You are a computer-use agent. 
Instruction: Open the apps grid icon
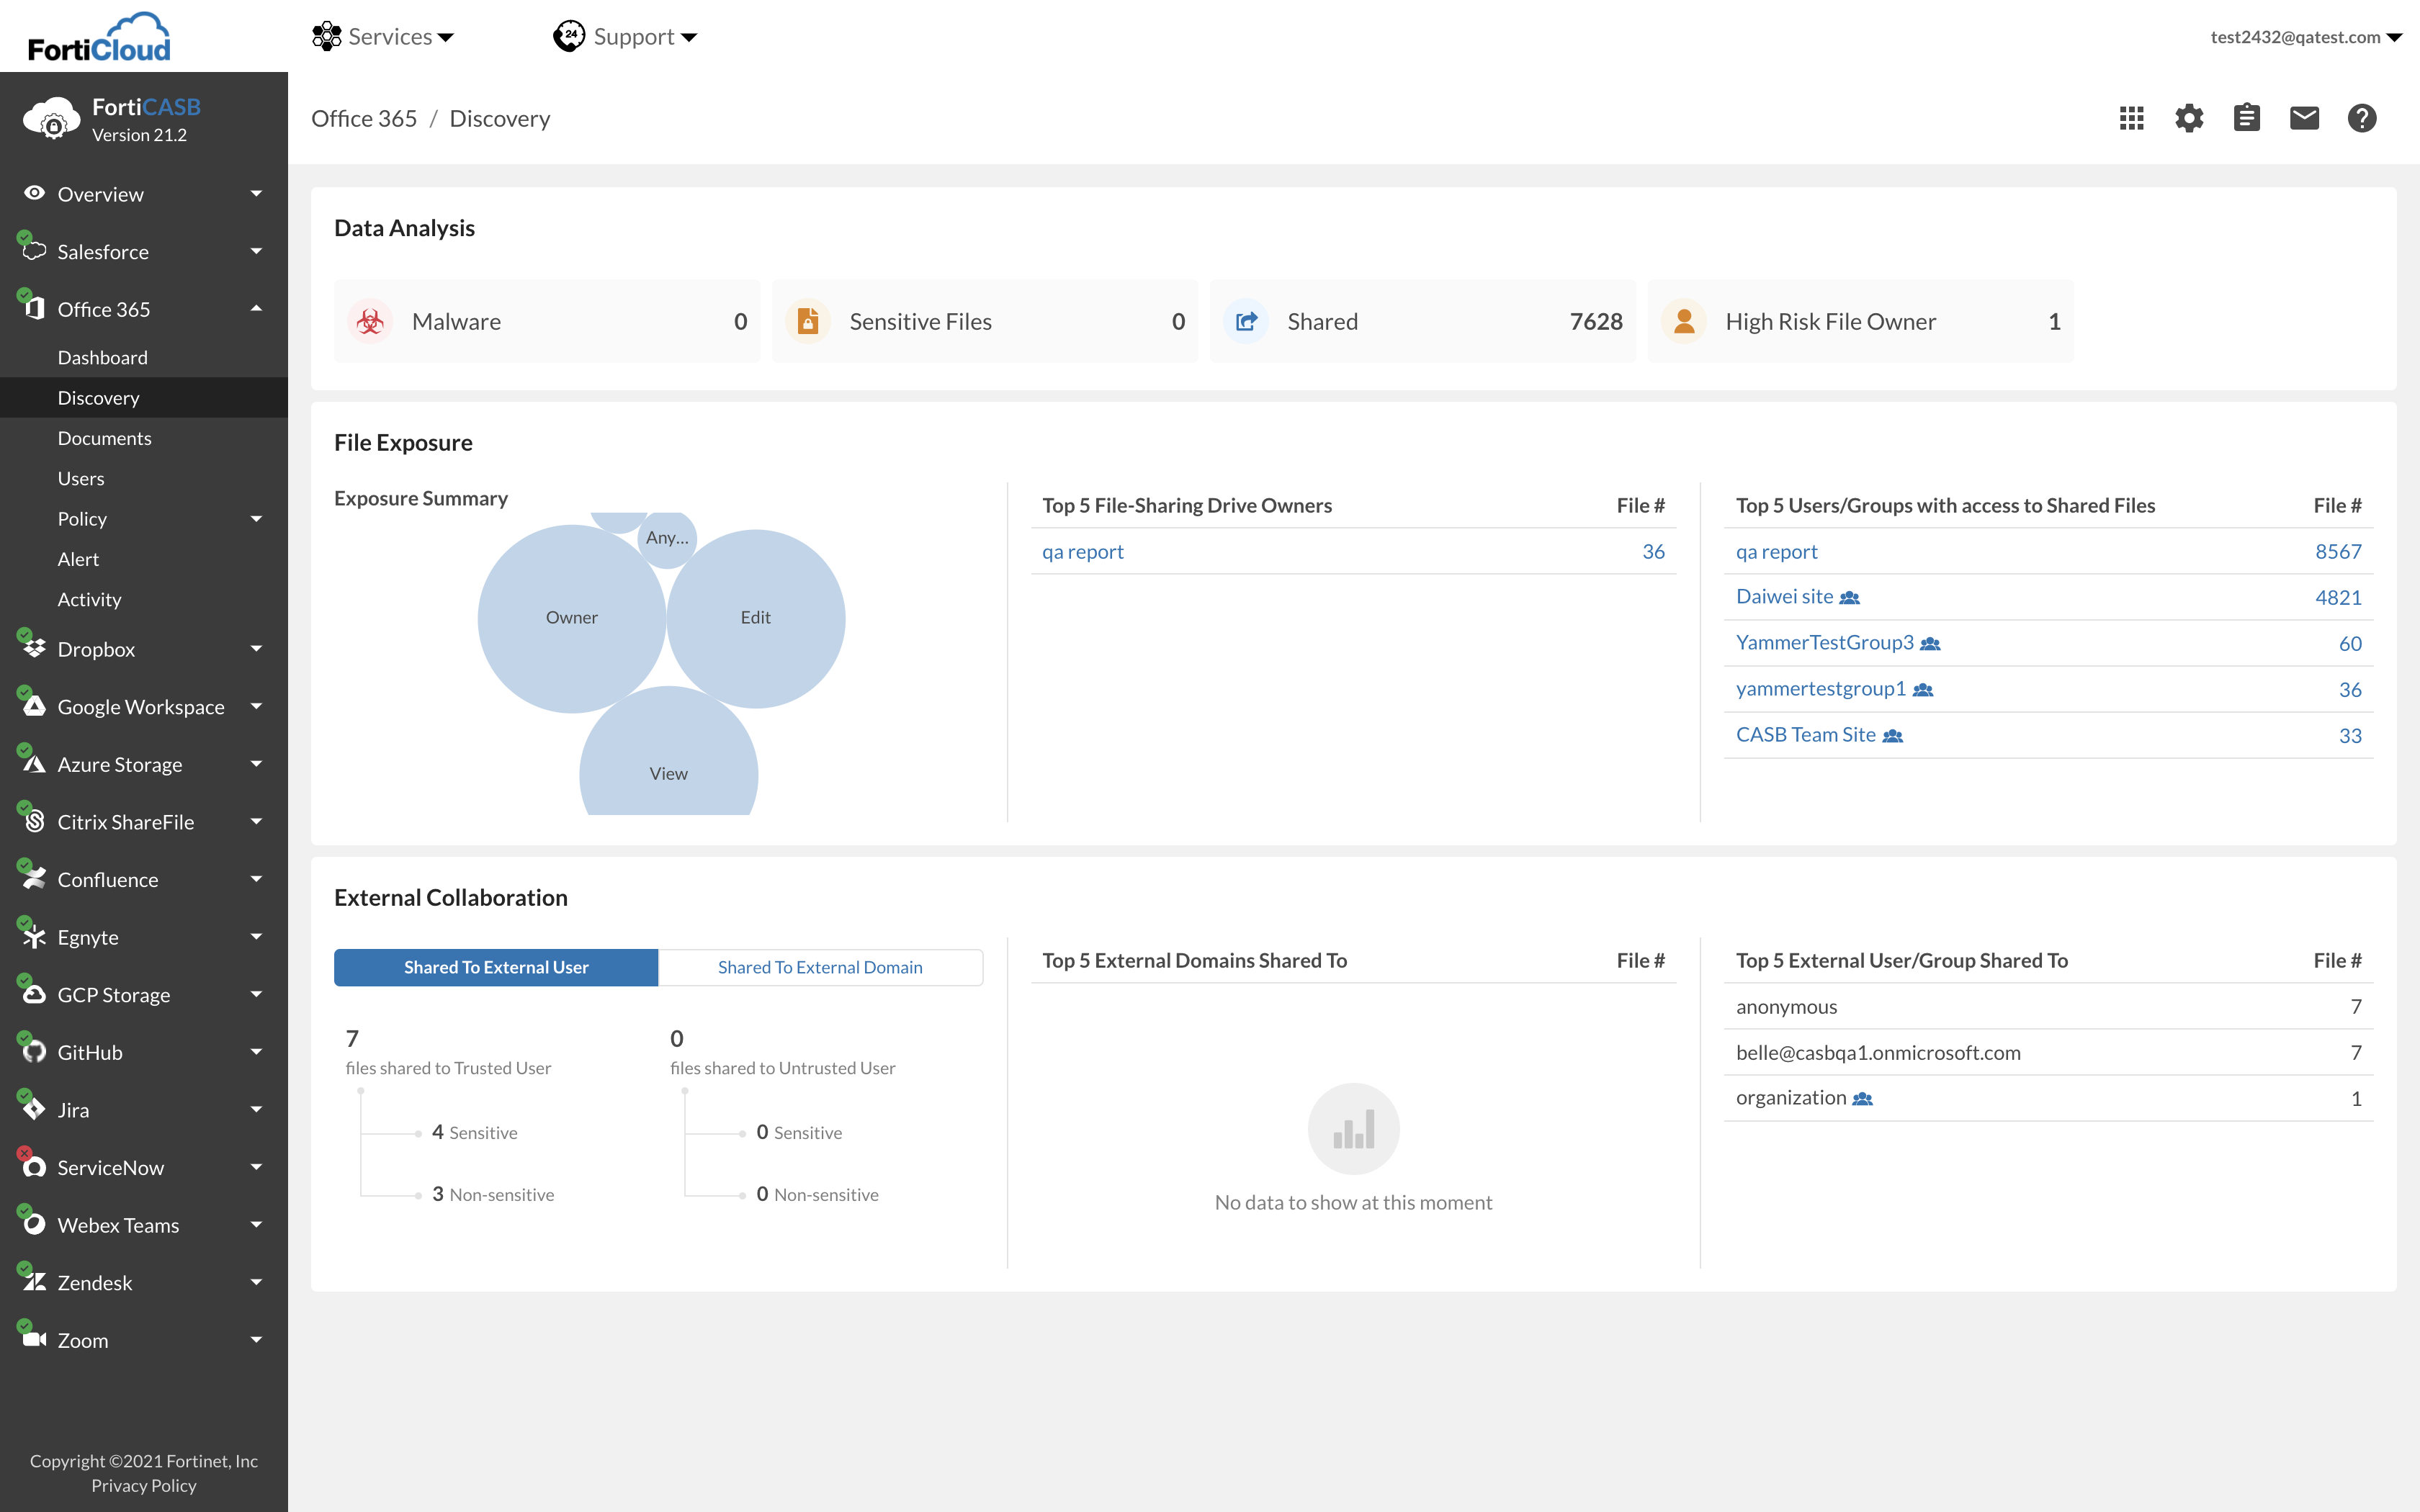point(2131,118)
